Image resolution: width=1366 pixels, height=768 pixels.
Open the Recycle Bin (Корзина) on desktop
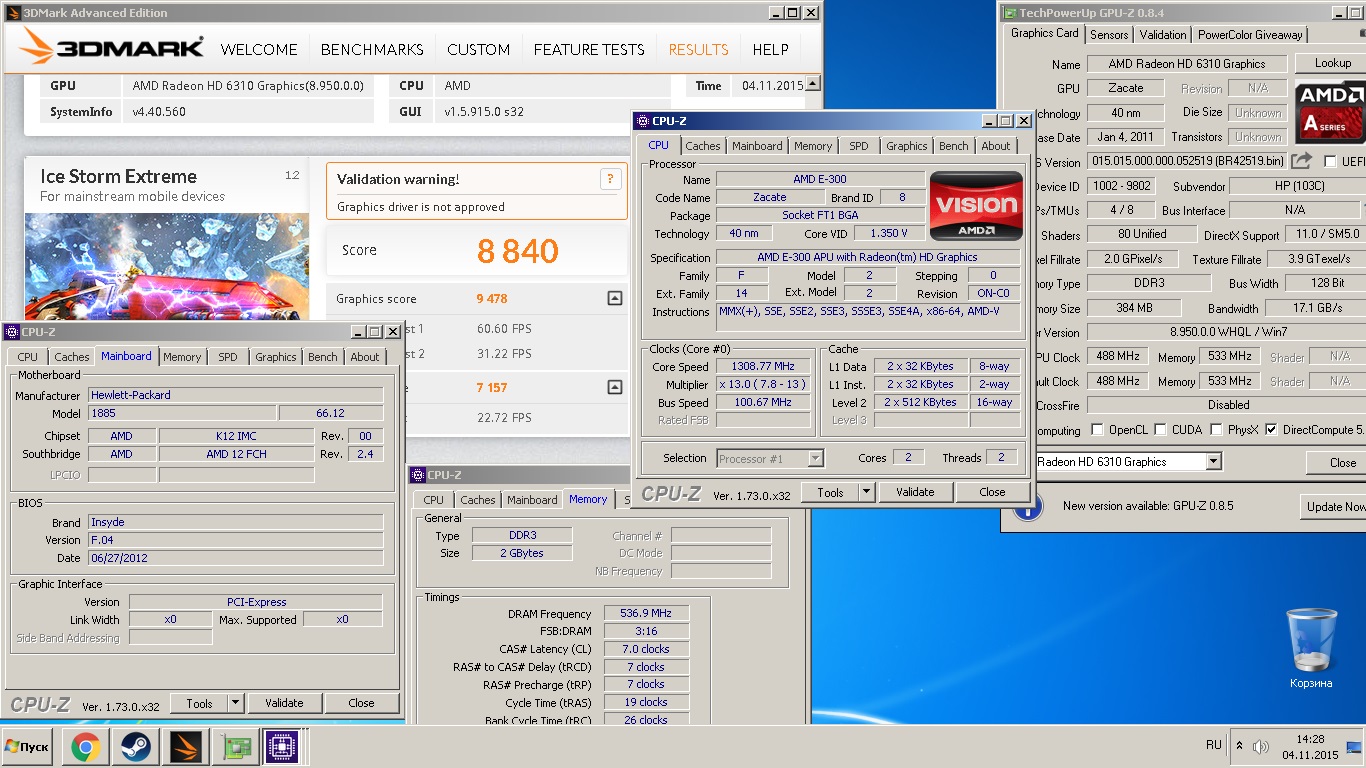(x=1310, y=648)
